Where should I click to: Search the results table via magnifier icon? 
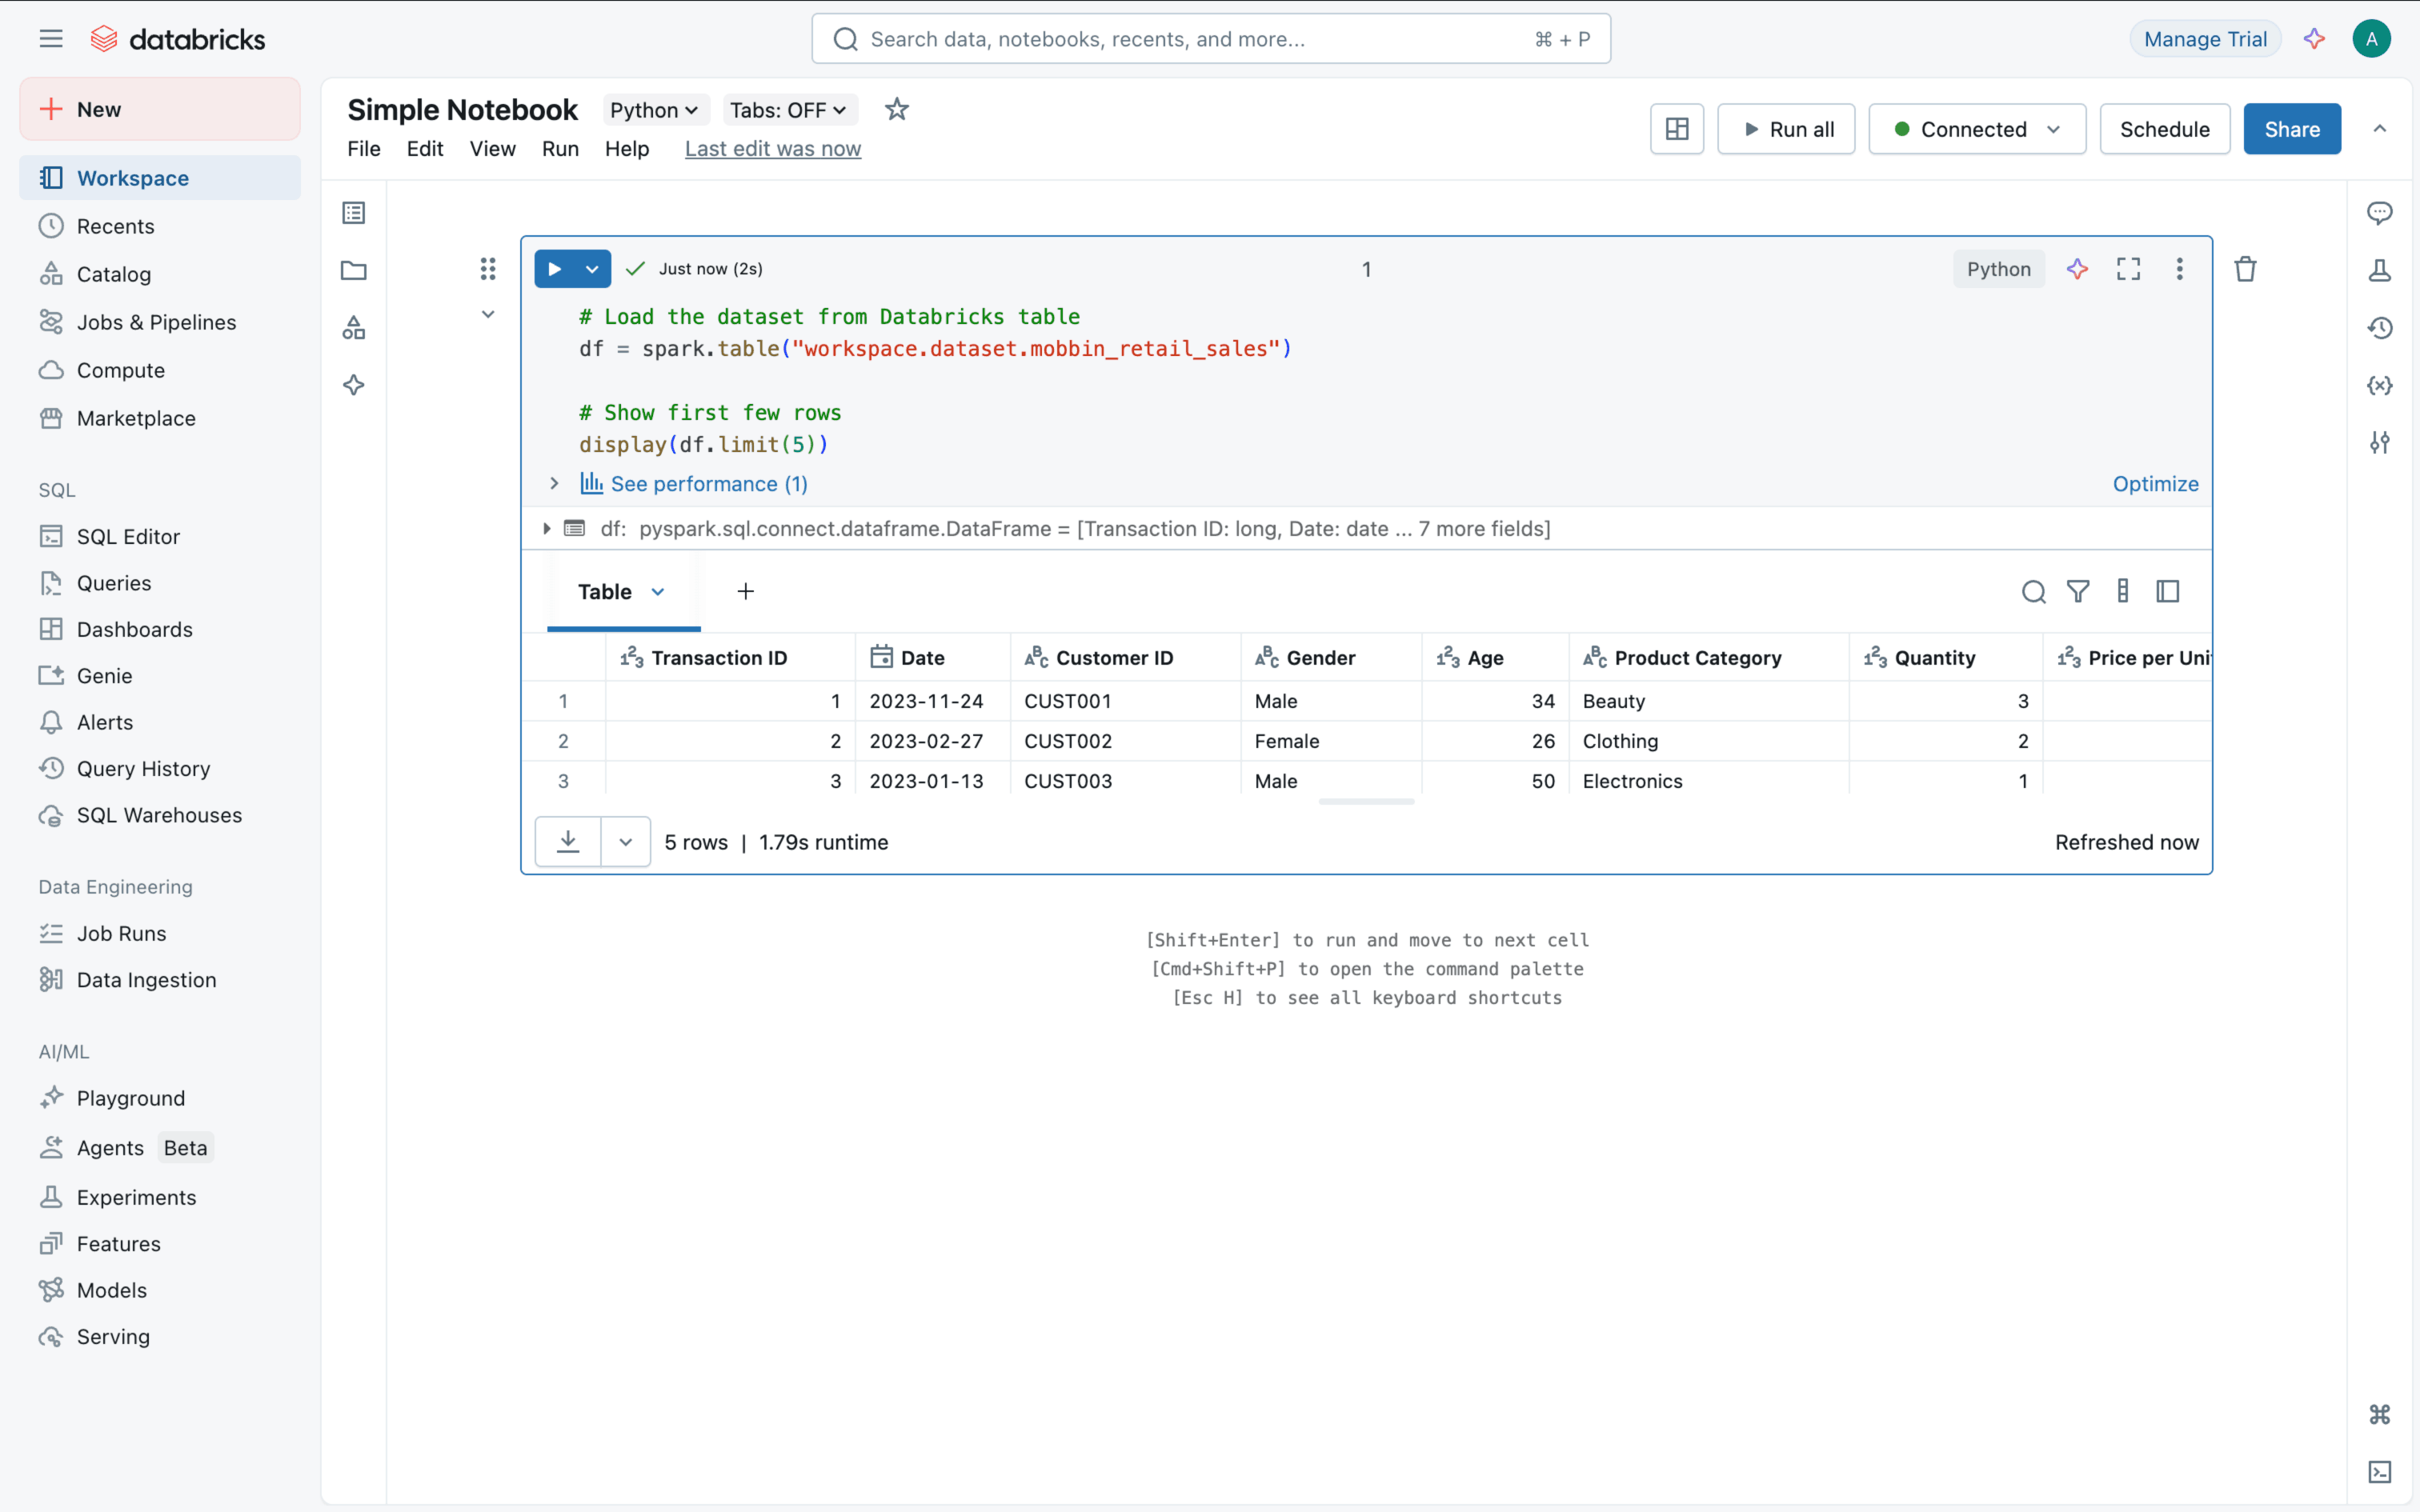pos(2033,592)
